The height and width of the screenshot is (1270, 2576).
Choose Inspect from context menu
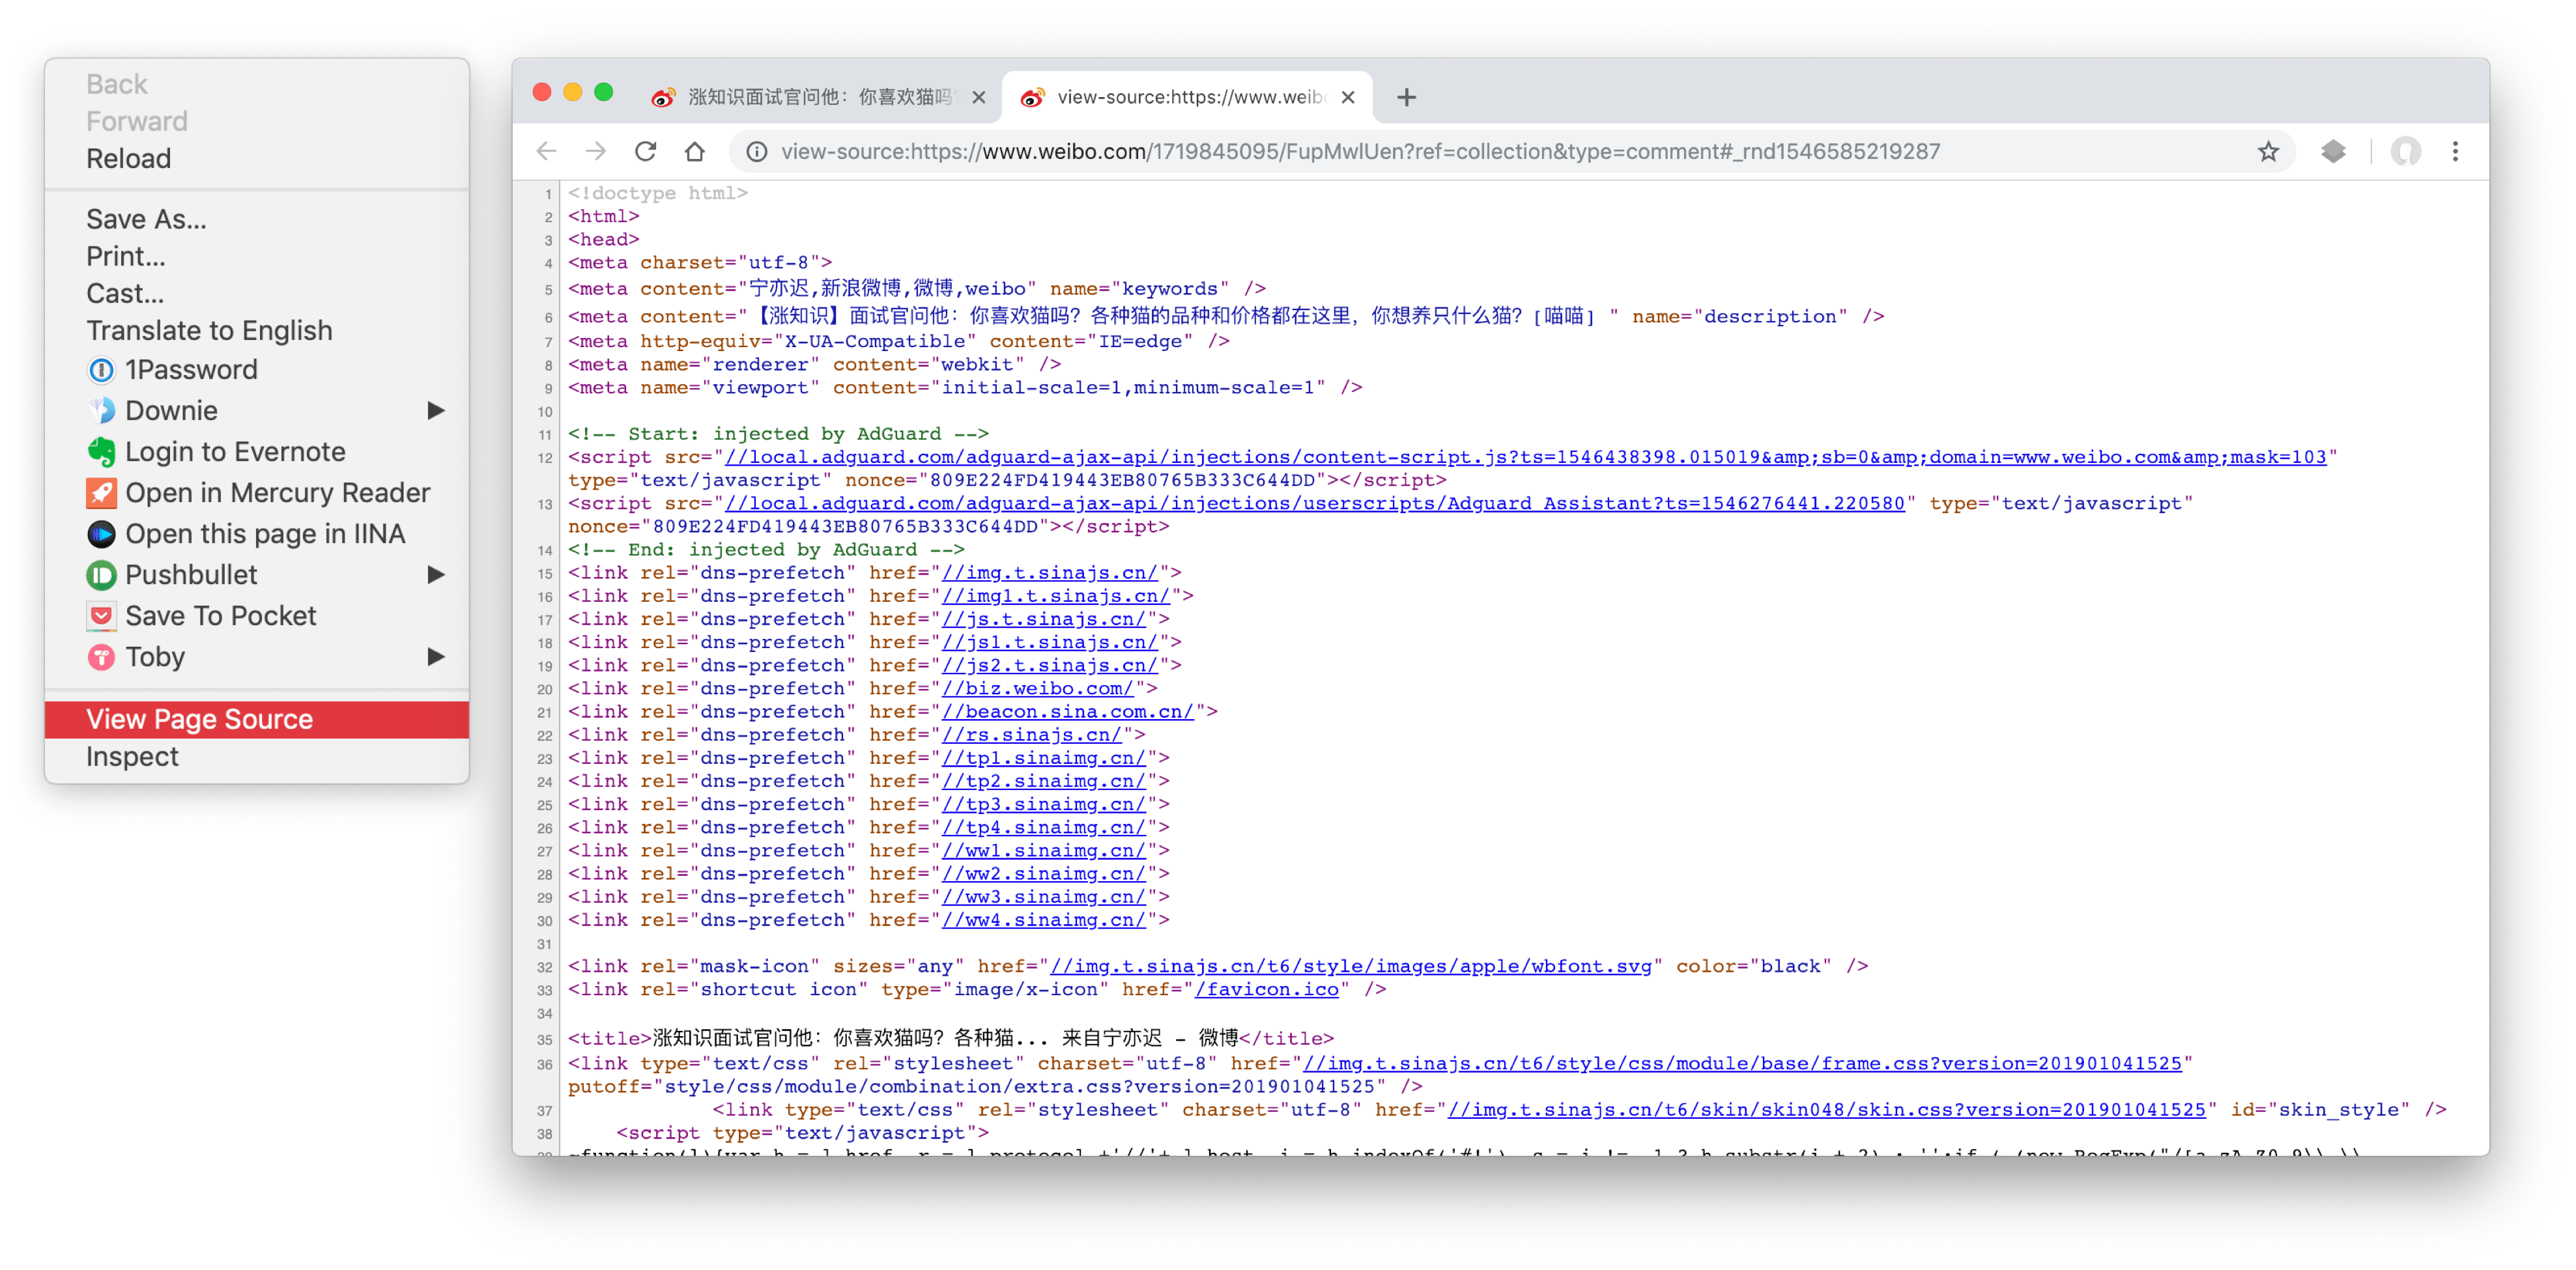[132, 756]
